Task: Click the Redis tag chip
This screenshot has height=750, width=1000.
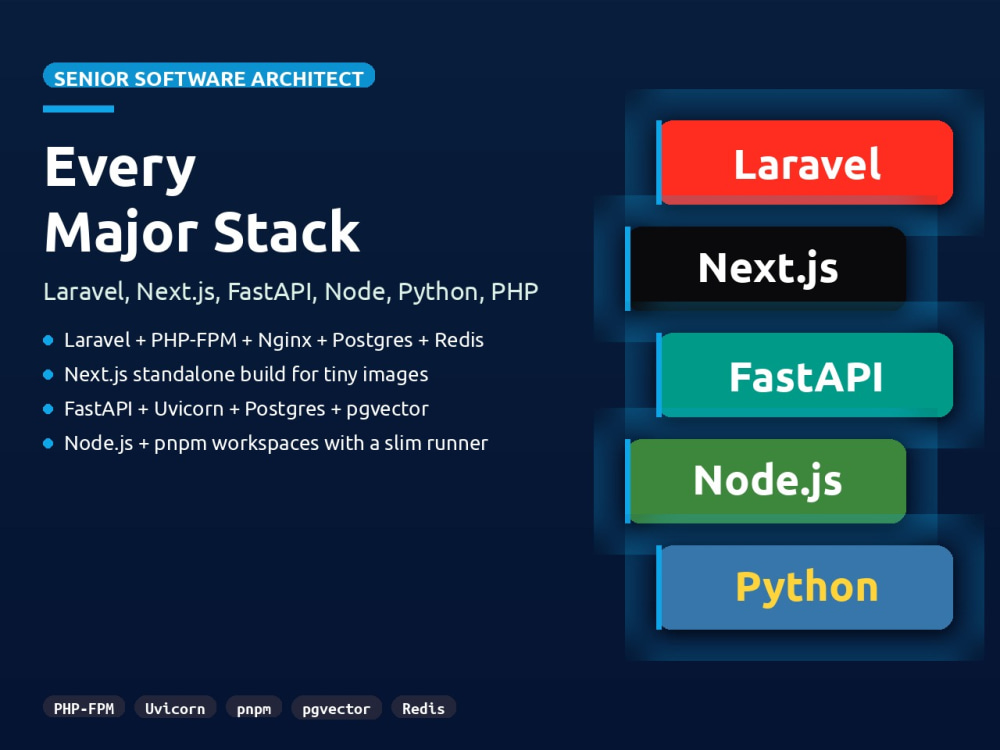Action: pos(423,708)
